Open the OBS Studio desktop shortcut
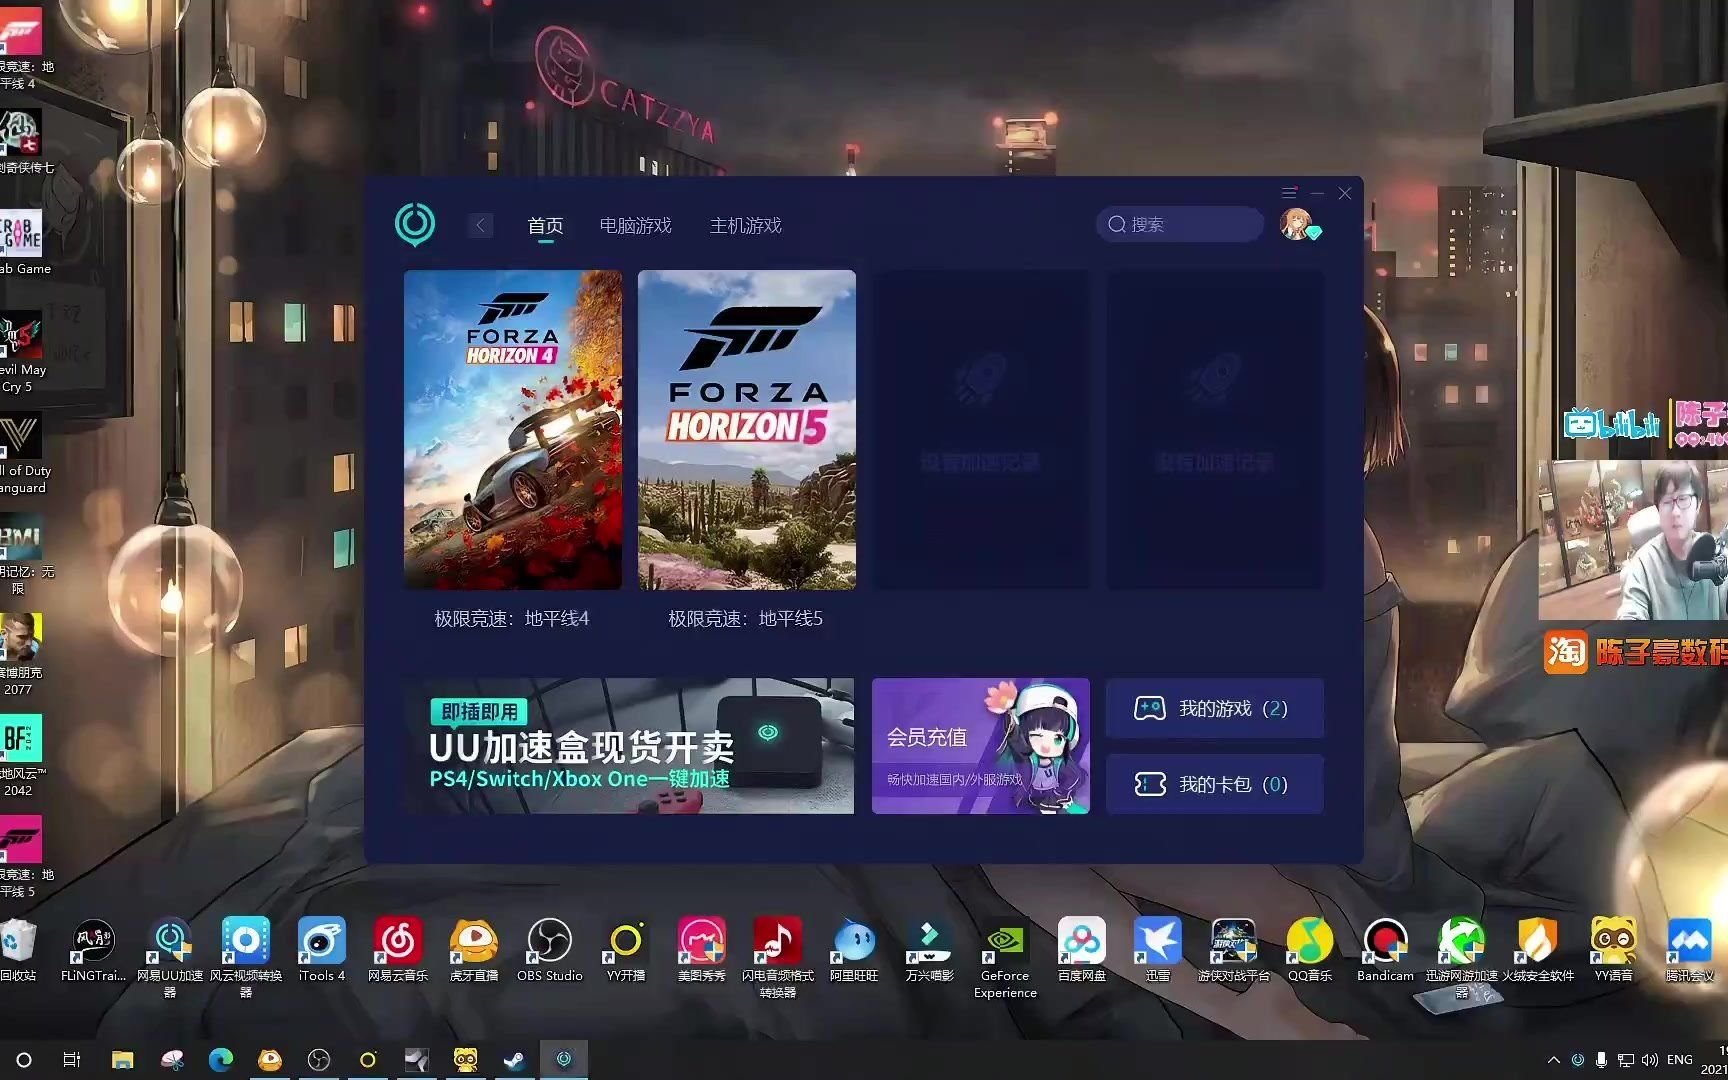Viewport: 1728px width, 1080px height. tap(550, 950)
